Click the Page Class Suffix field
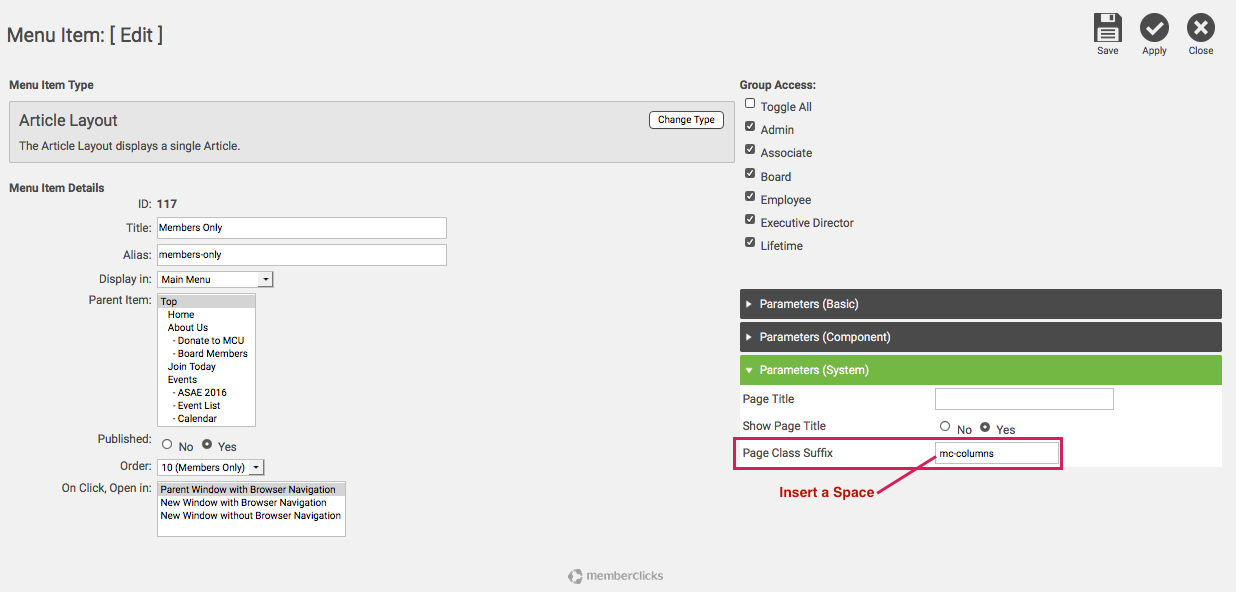1236x592 pixels. [996, 453]
